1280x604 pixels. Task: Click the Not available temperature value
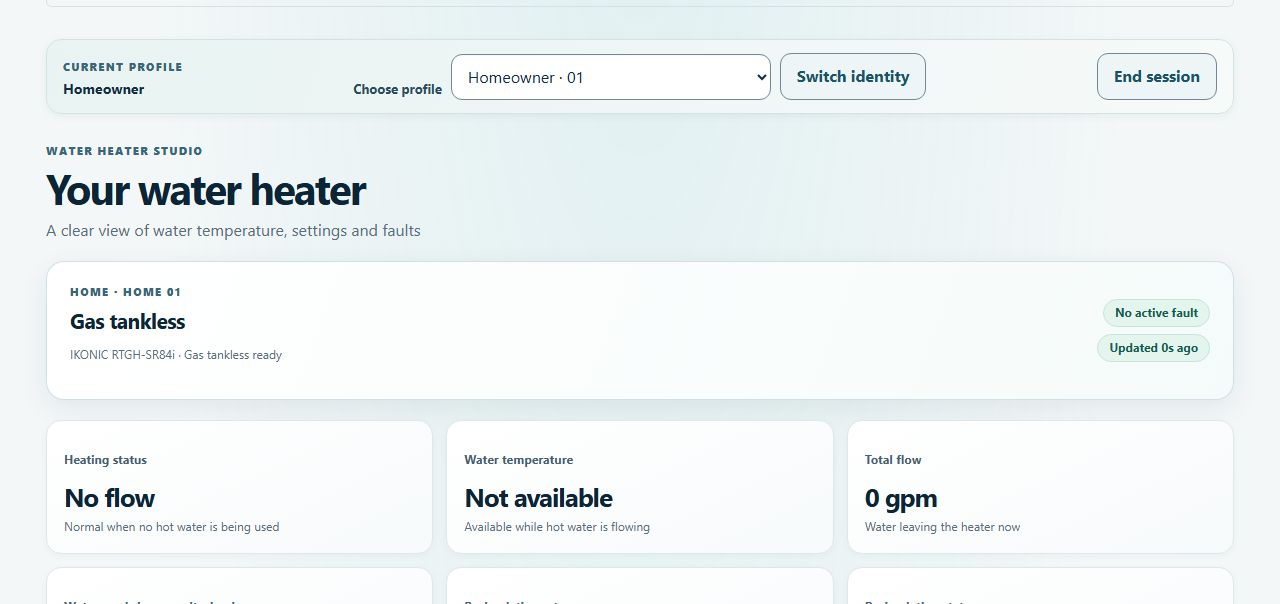pyautogui.click(x=539, y=498)
